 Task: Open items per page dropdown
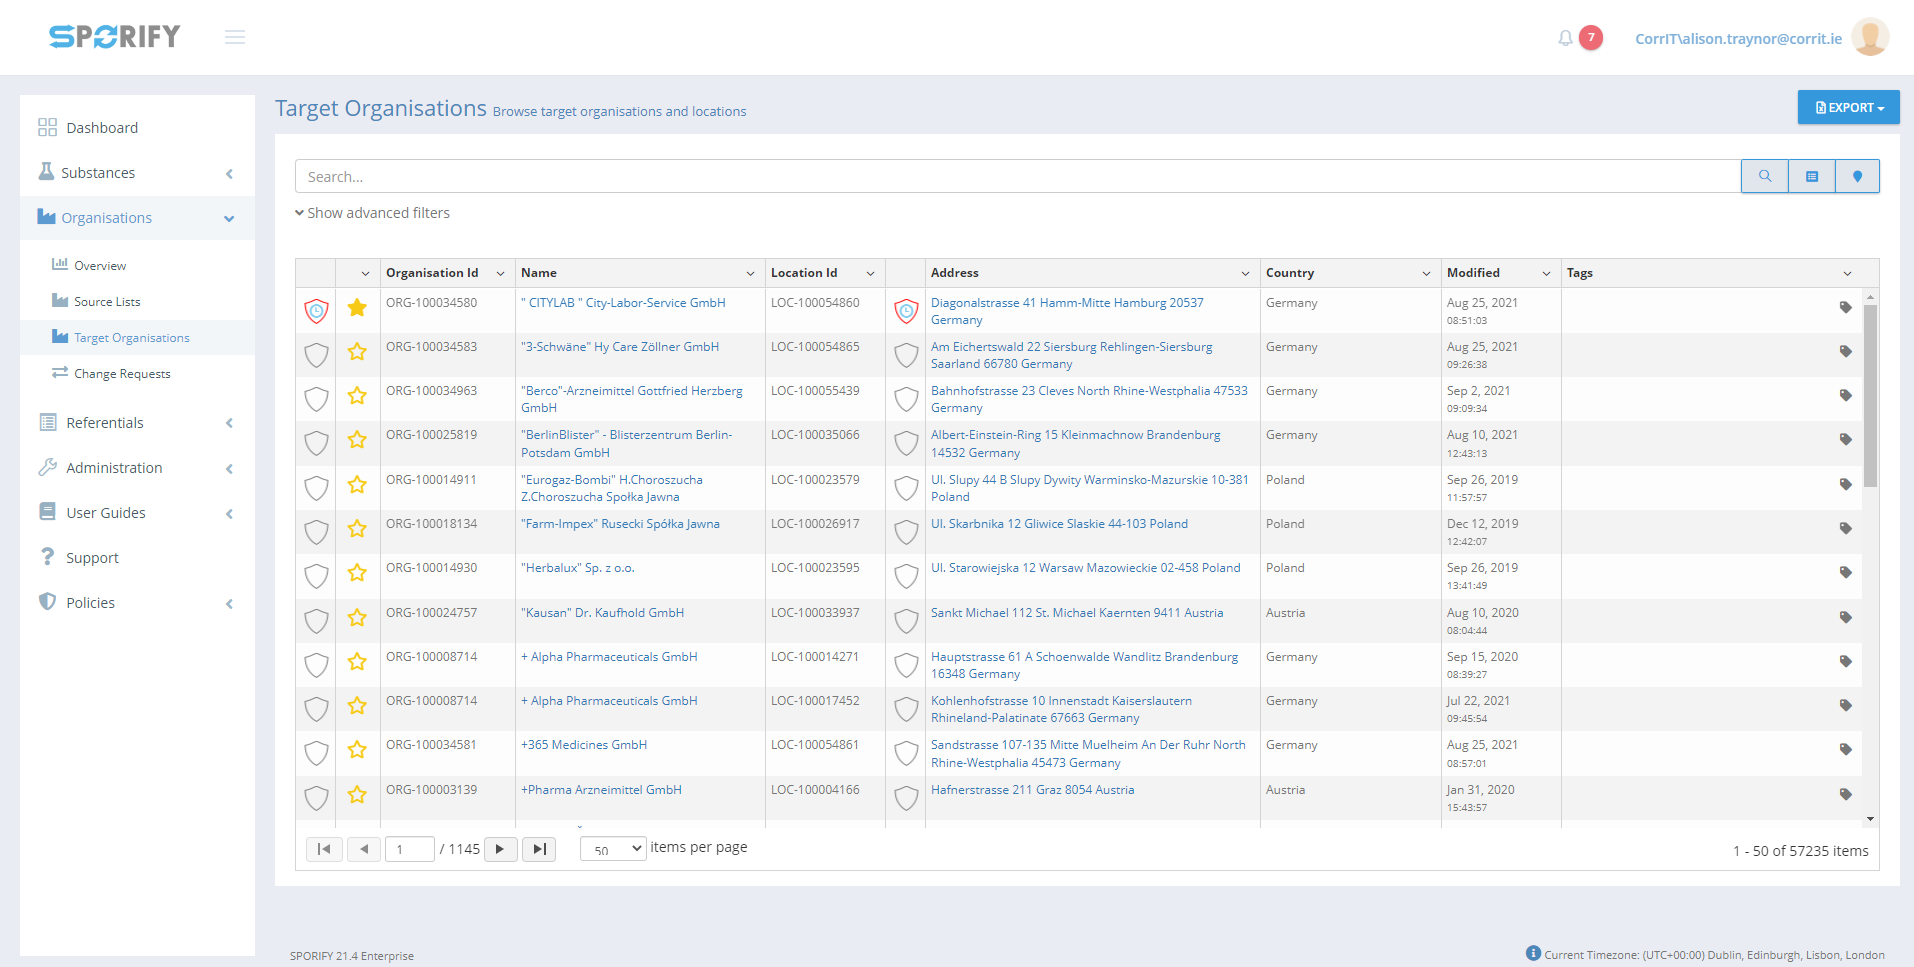(x=613, y=849)
